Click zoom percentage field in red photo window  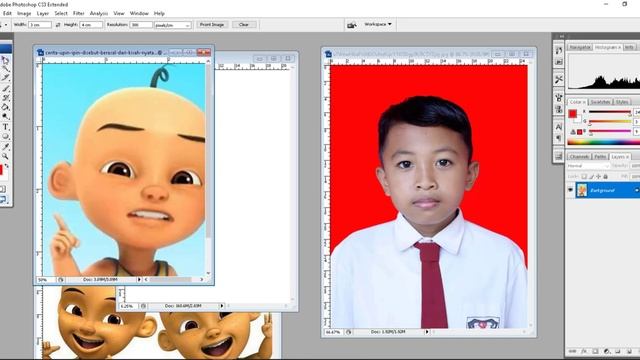333,332
